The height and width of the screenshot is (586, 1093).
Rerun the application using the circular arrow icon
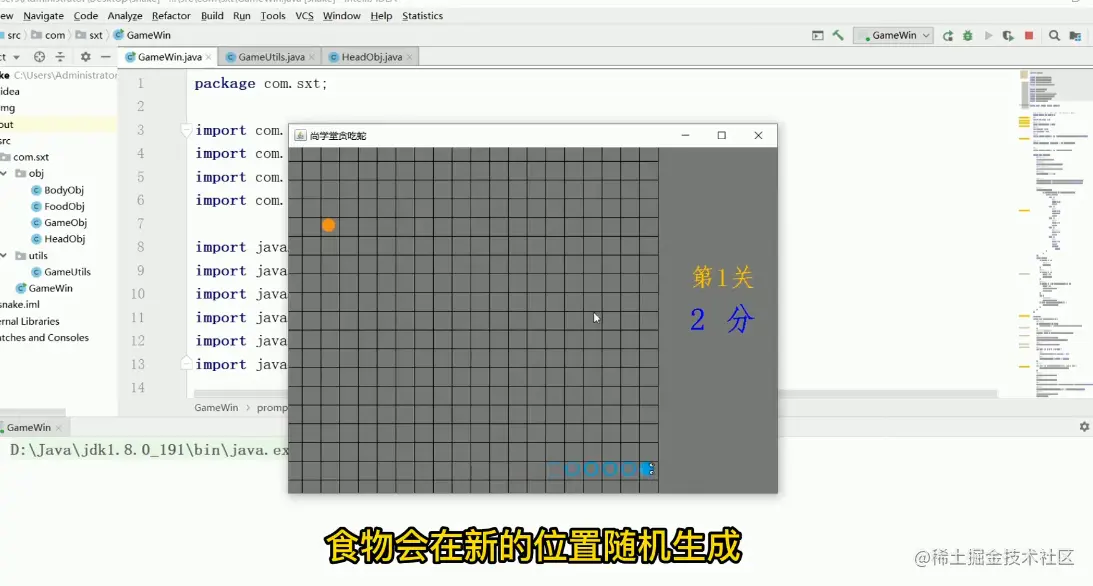(948, 34)
